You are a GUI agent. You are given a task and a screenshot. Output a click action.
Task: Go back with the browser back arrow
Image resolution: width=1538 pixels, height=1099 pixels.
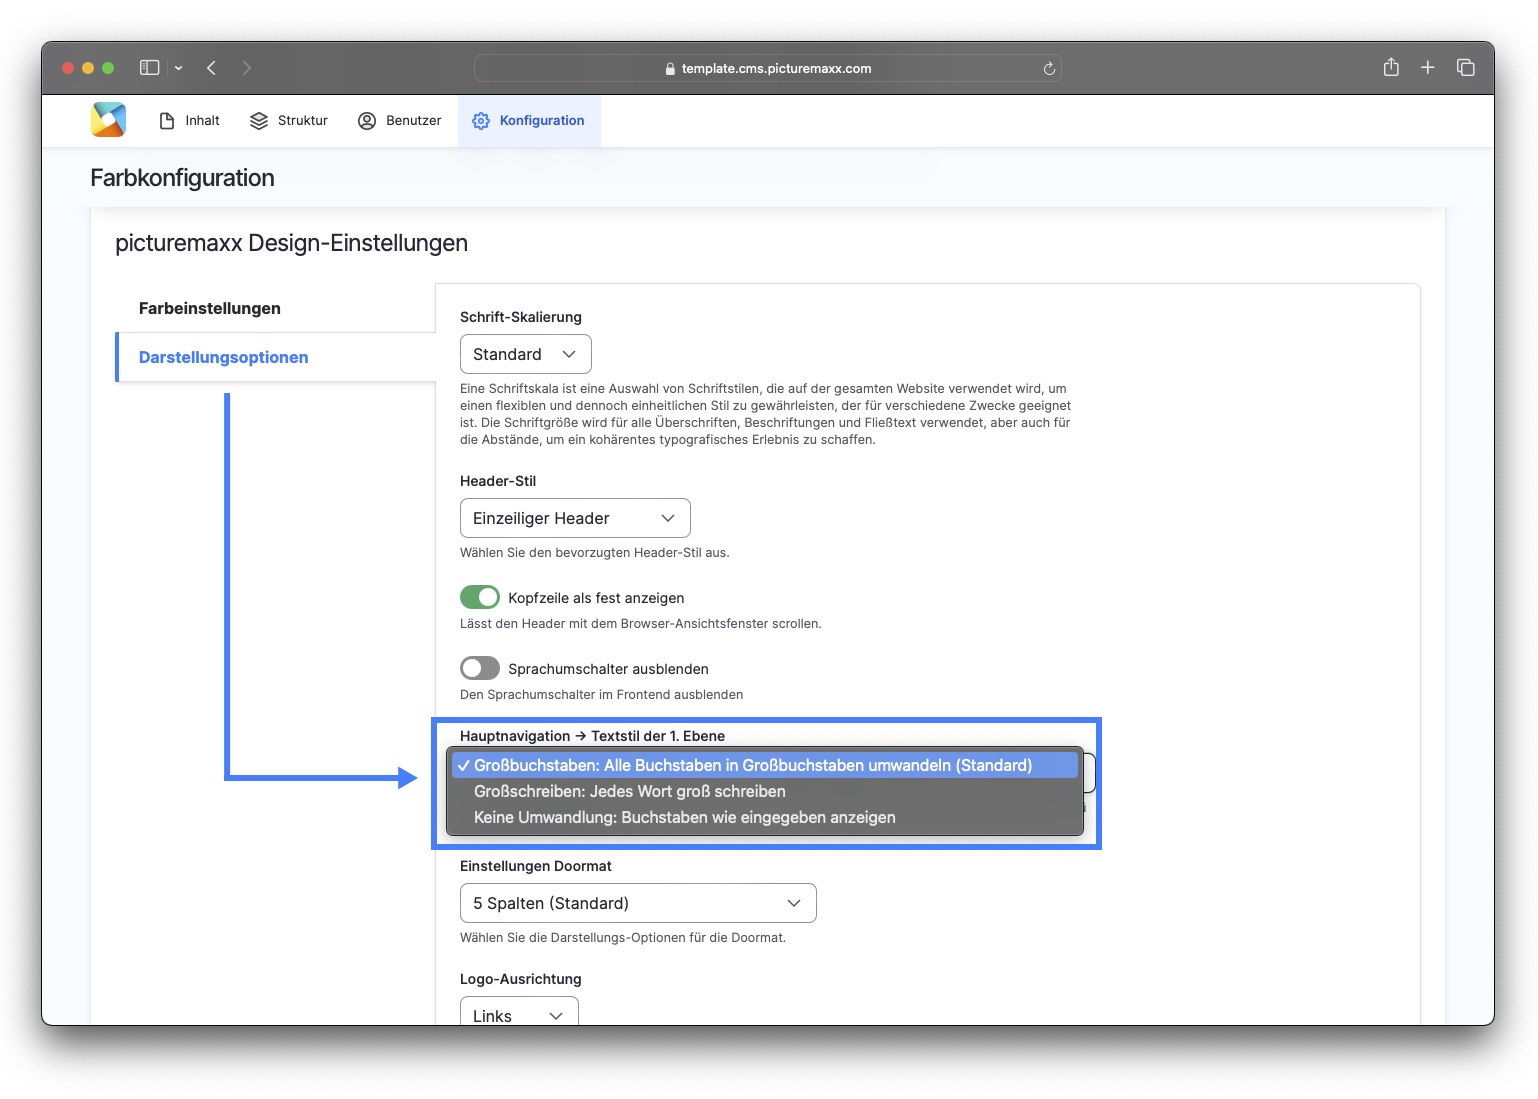coord(211,68)
